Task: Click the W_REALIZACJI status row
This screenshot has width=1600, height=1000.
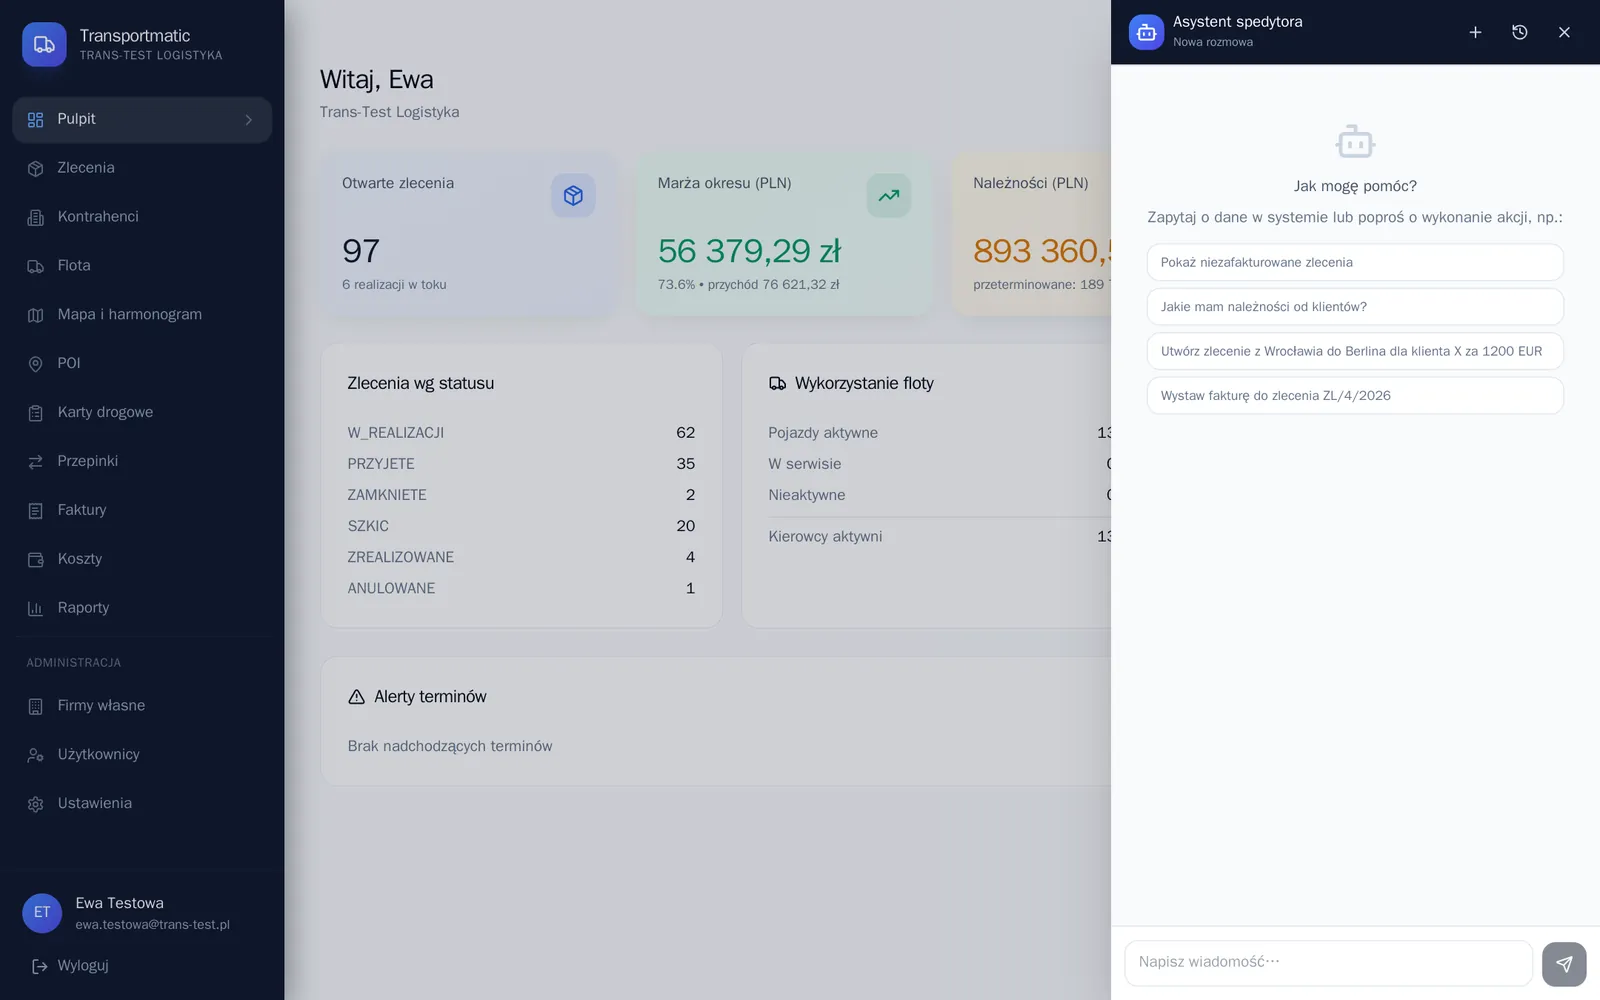Action: [521, 433]
